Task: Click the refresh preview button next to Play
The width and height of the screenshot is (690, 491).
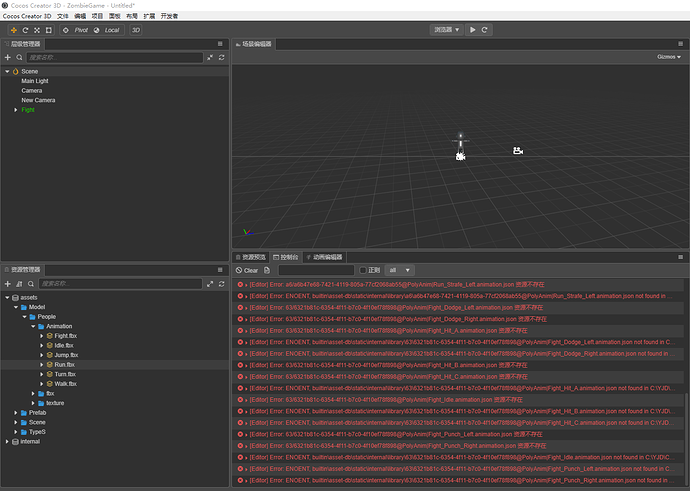Action: (x=484, y=29)
